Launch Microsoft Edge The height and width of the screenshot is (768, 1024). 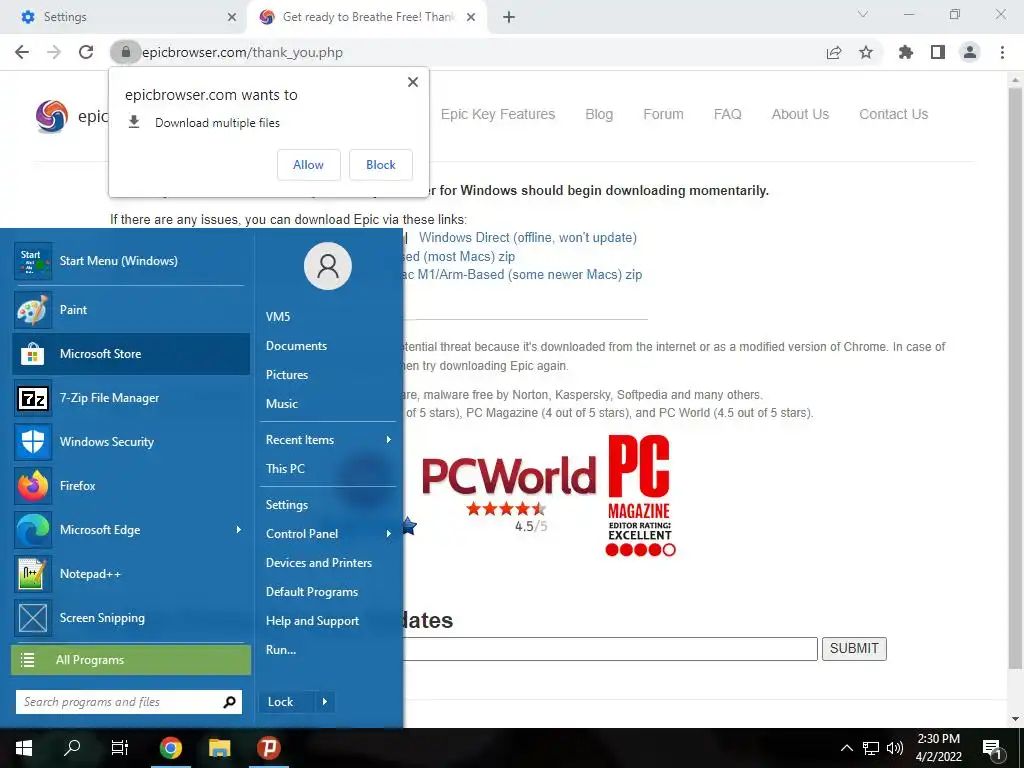click(x=121, y=530)
